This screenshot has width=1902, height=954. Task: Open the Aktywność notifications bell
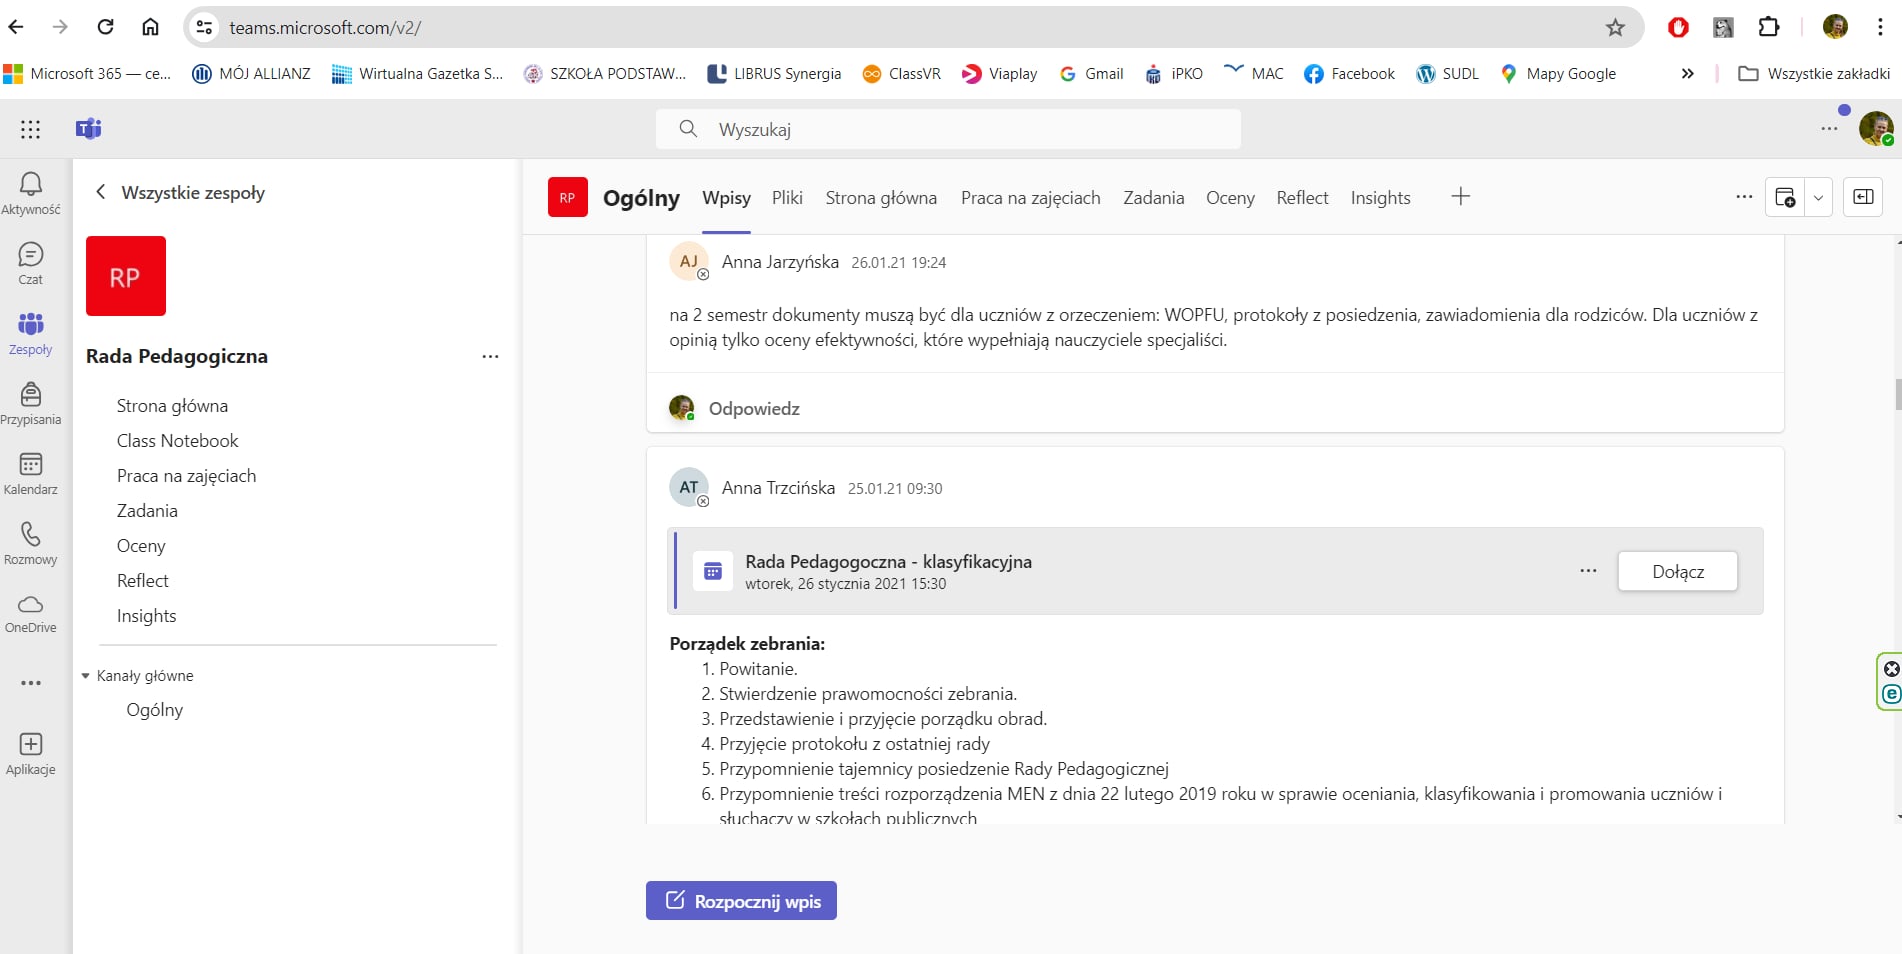[31, 192]
